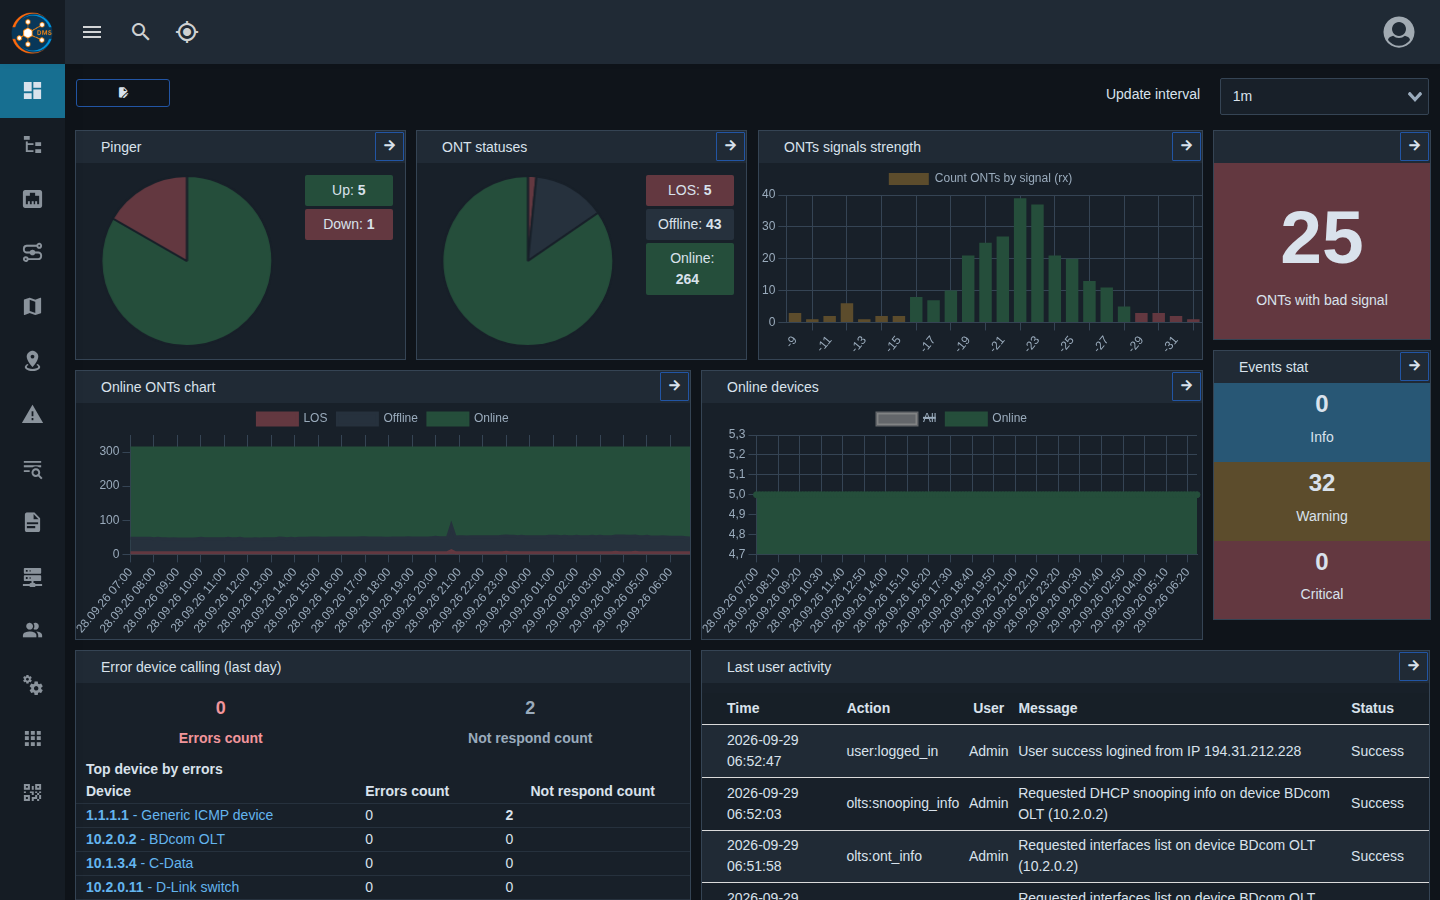Open the map icon in sidebar
This screenshot has width=1440, height=900.
pyautogui.click(x=32, y=307)
